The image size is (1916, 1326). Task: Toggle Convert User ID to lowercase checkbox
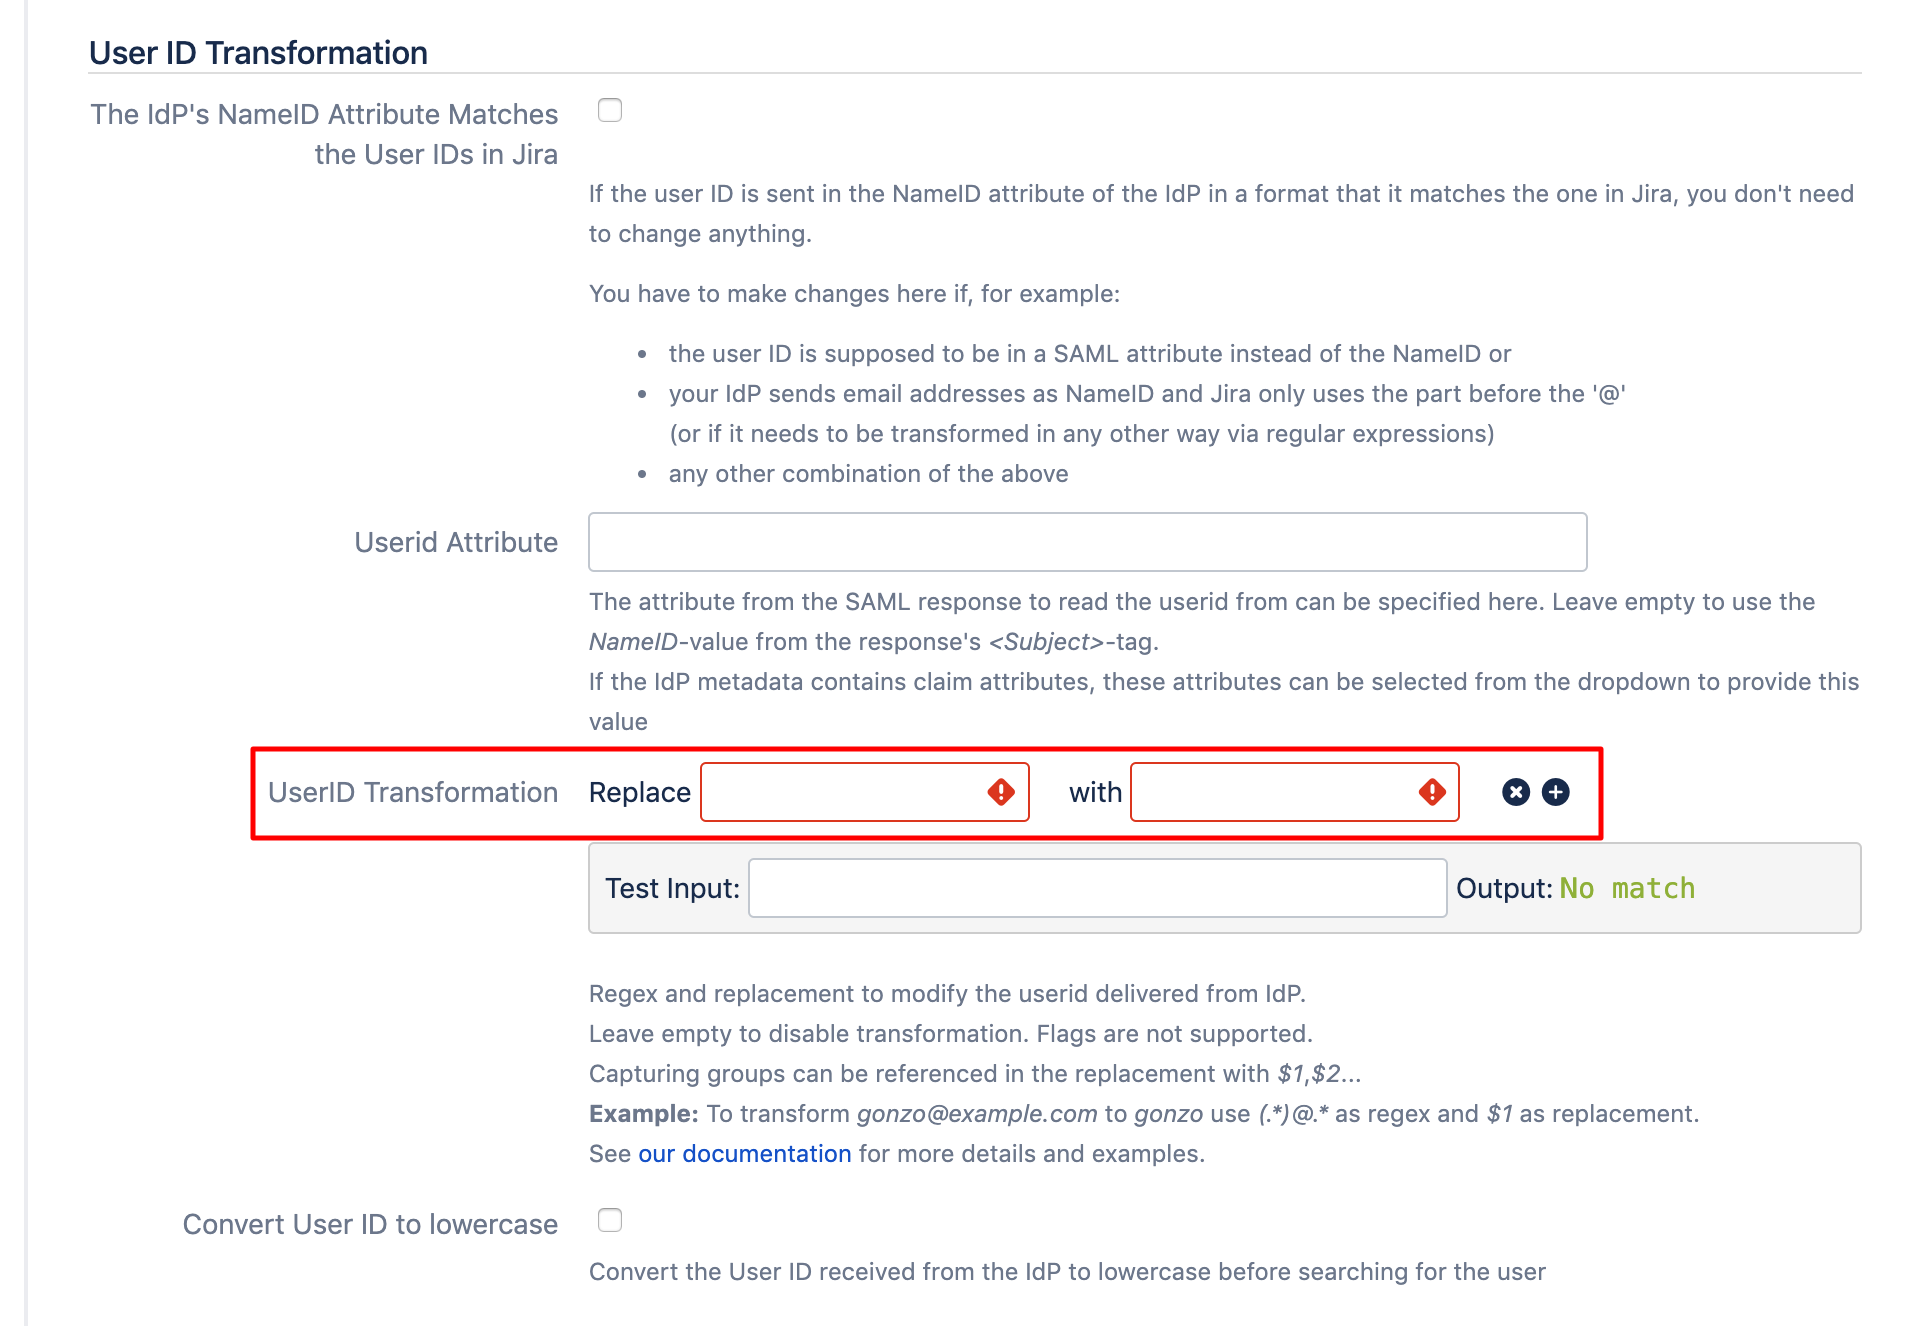pyautogui.click(x=610, y=1220)
